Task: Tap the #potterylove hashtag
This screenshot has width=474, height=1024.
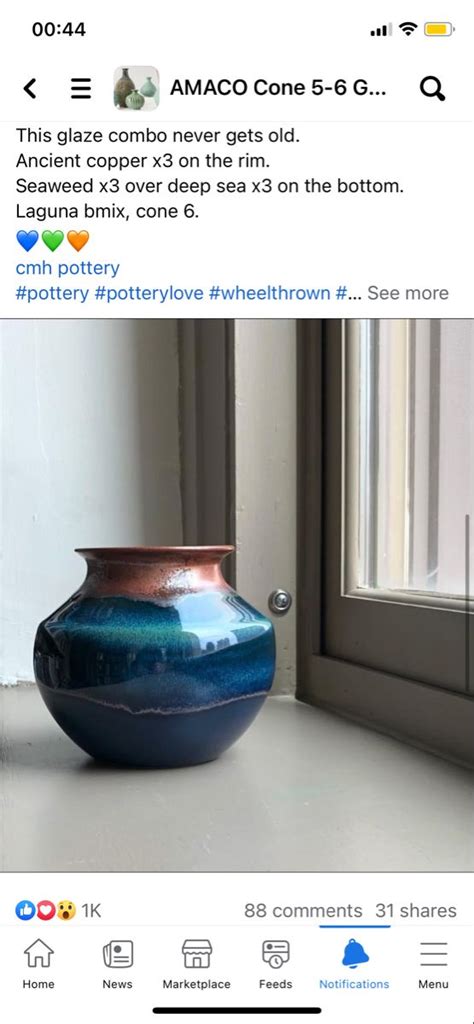Action: click(149, 293)
